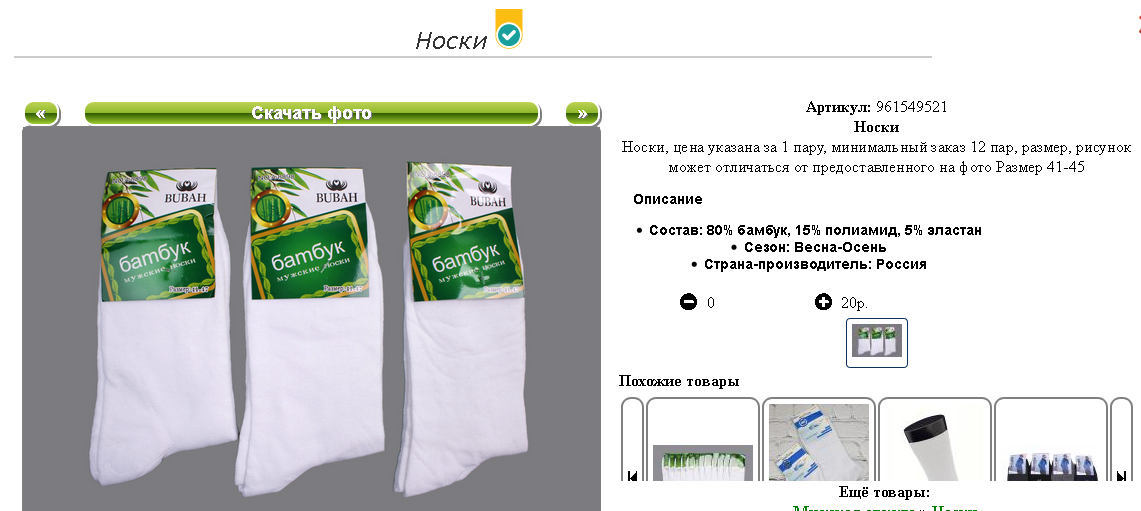Increase quantity with the plus icon

(823, 301)
